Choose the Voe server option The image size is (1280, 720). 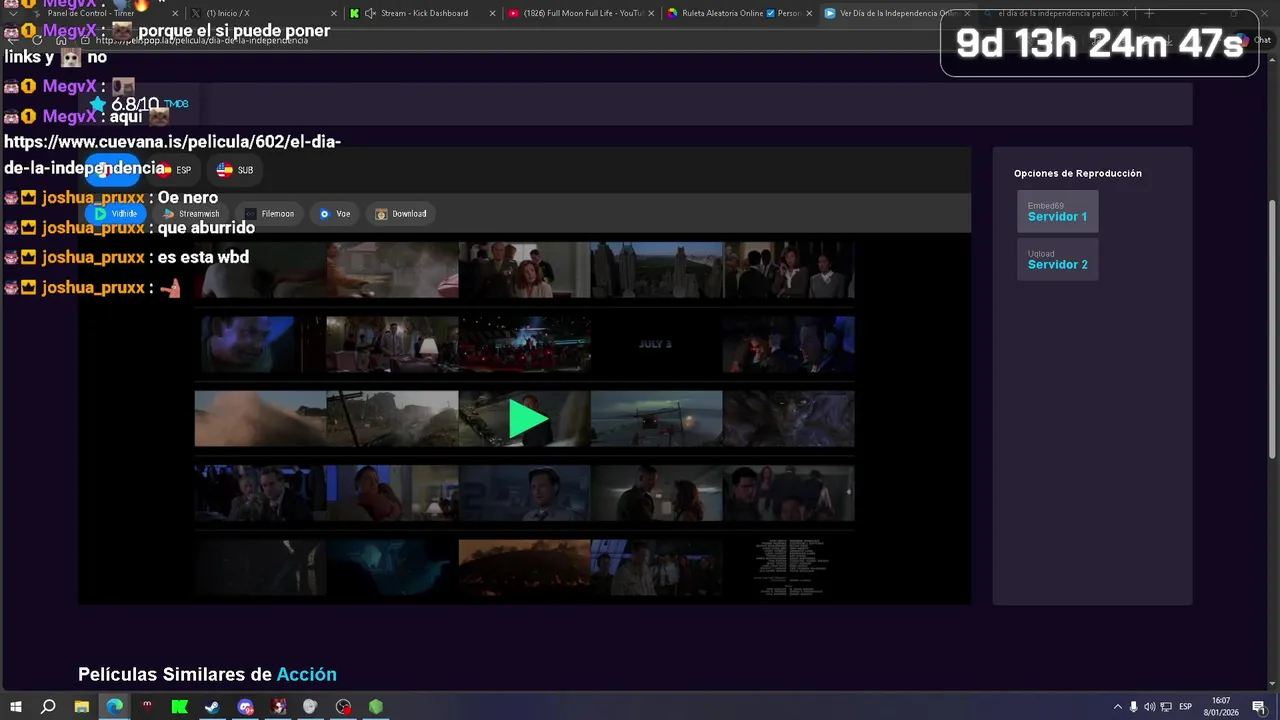pyautogui.click(x=335, y=213)
